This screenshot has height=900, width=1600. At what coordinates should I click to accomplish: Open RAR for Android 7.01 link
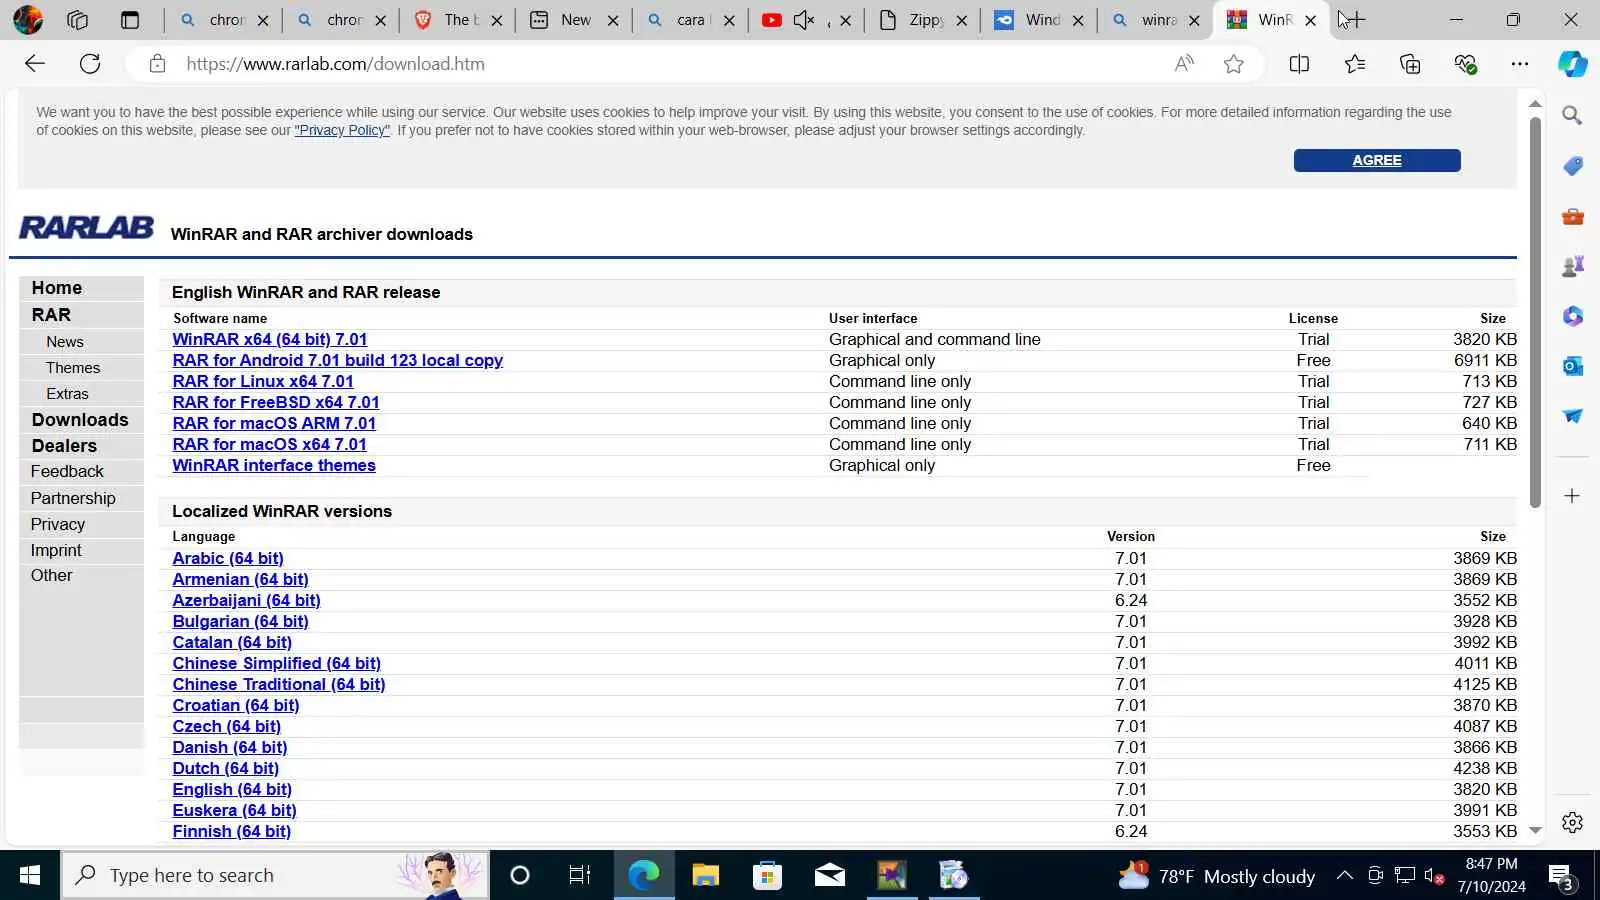click(337, 361)
